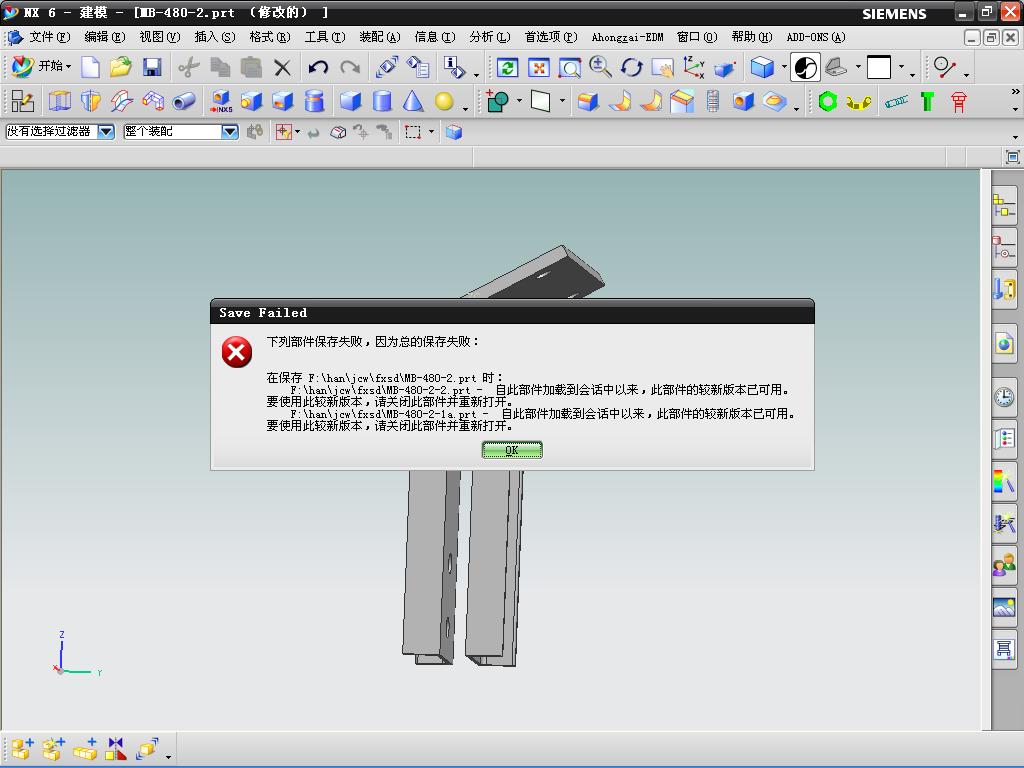This screenshot has height=768, width=1024.
Task: Click the Zoom window magnifier icon
Action: 569,67
